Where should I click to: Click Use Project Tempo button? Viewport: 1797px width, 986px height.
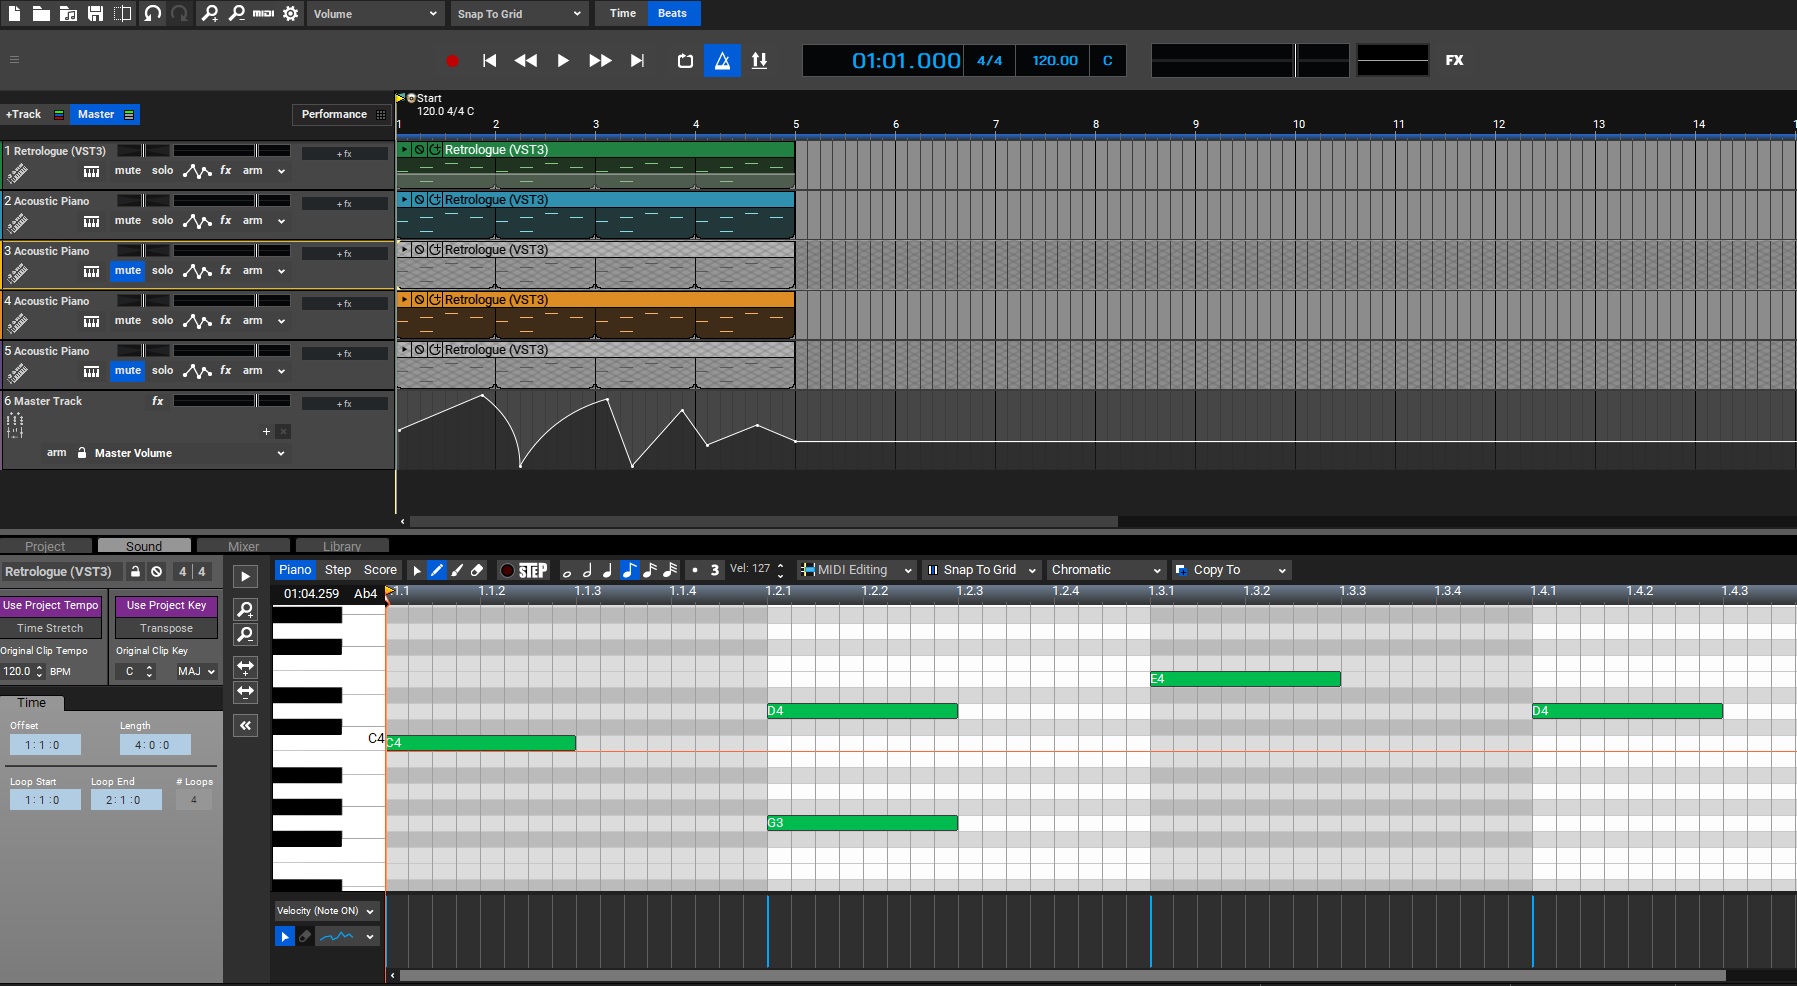(51, 605)
